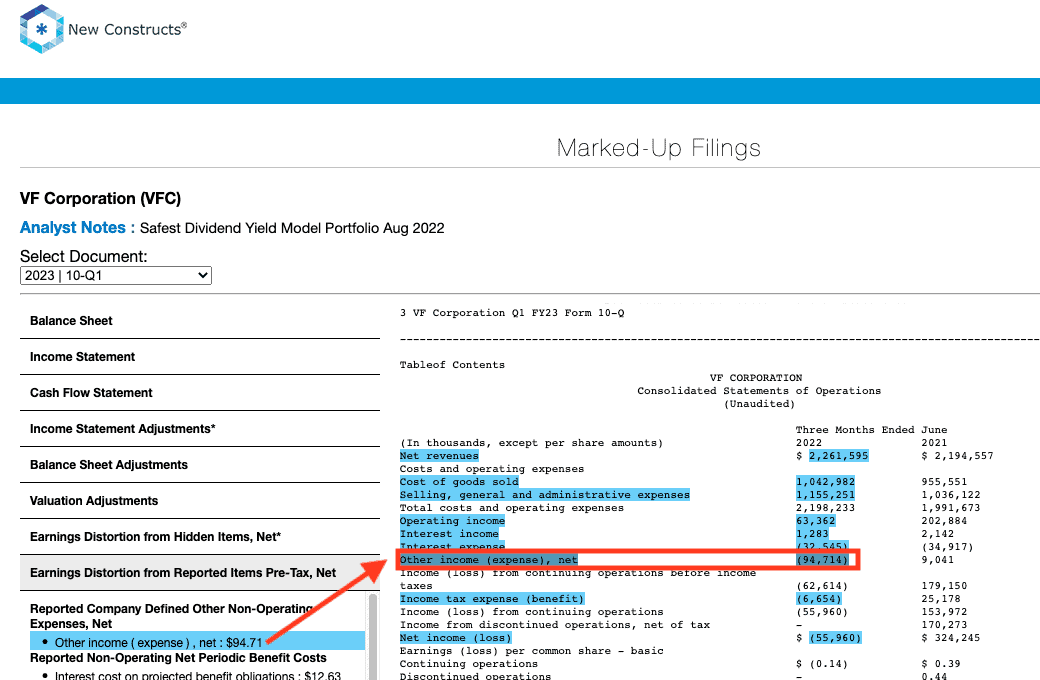Click the 324,245 prior-year net income value

(957, 638)
